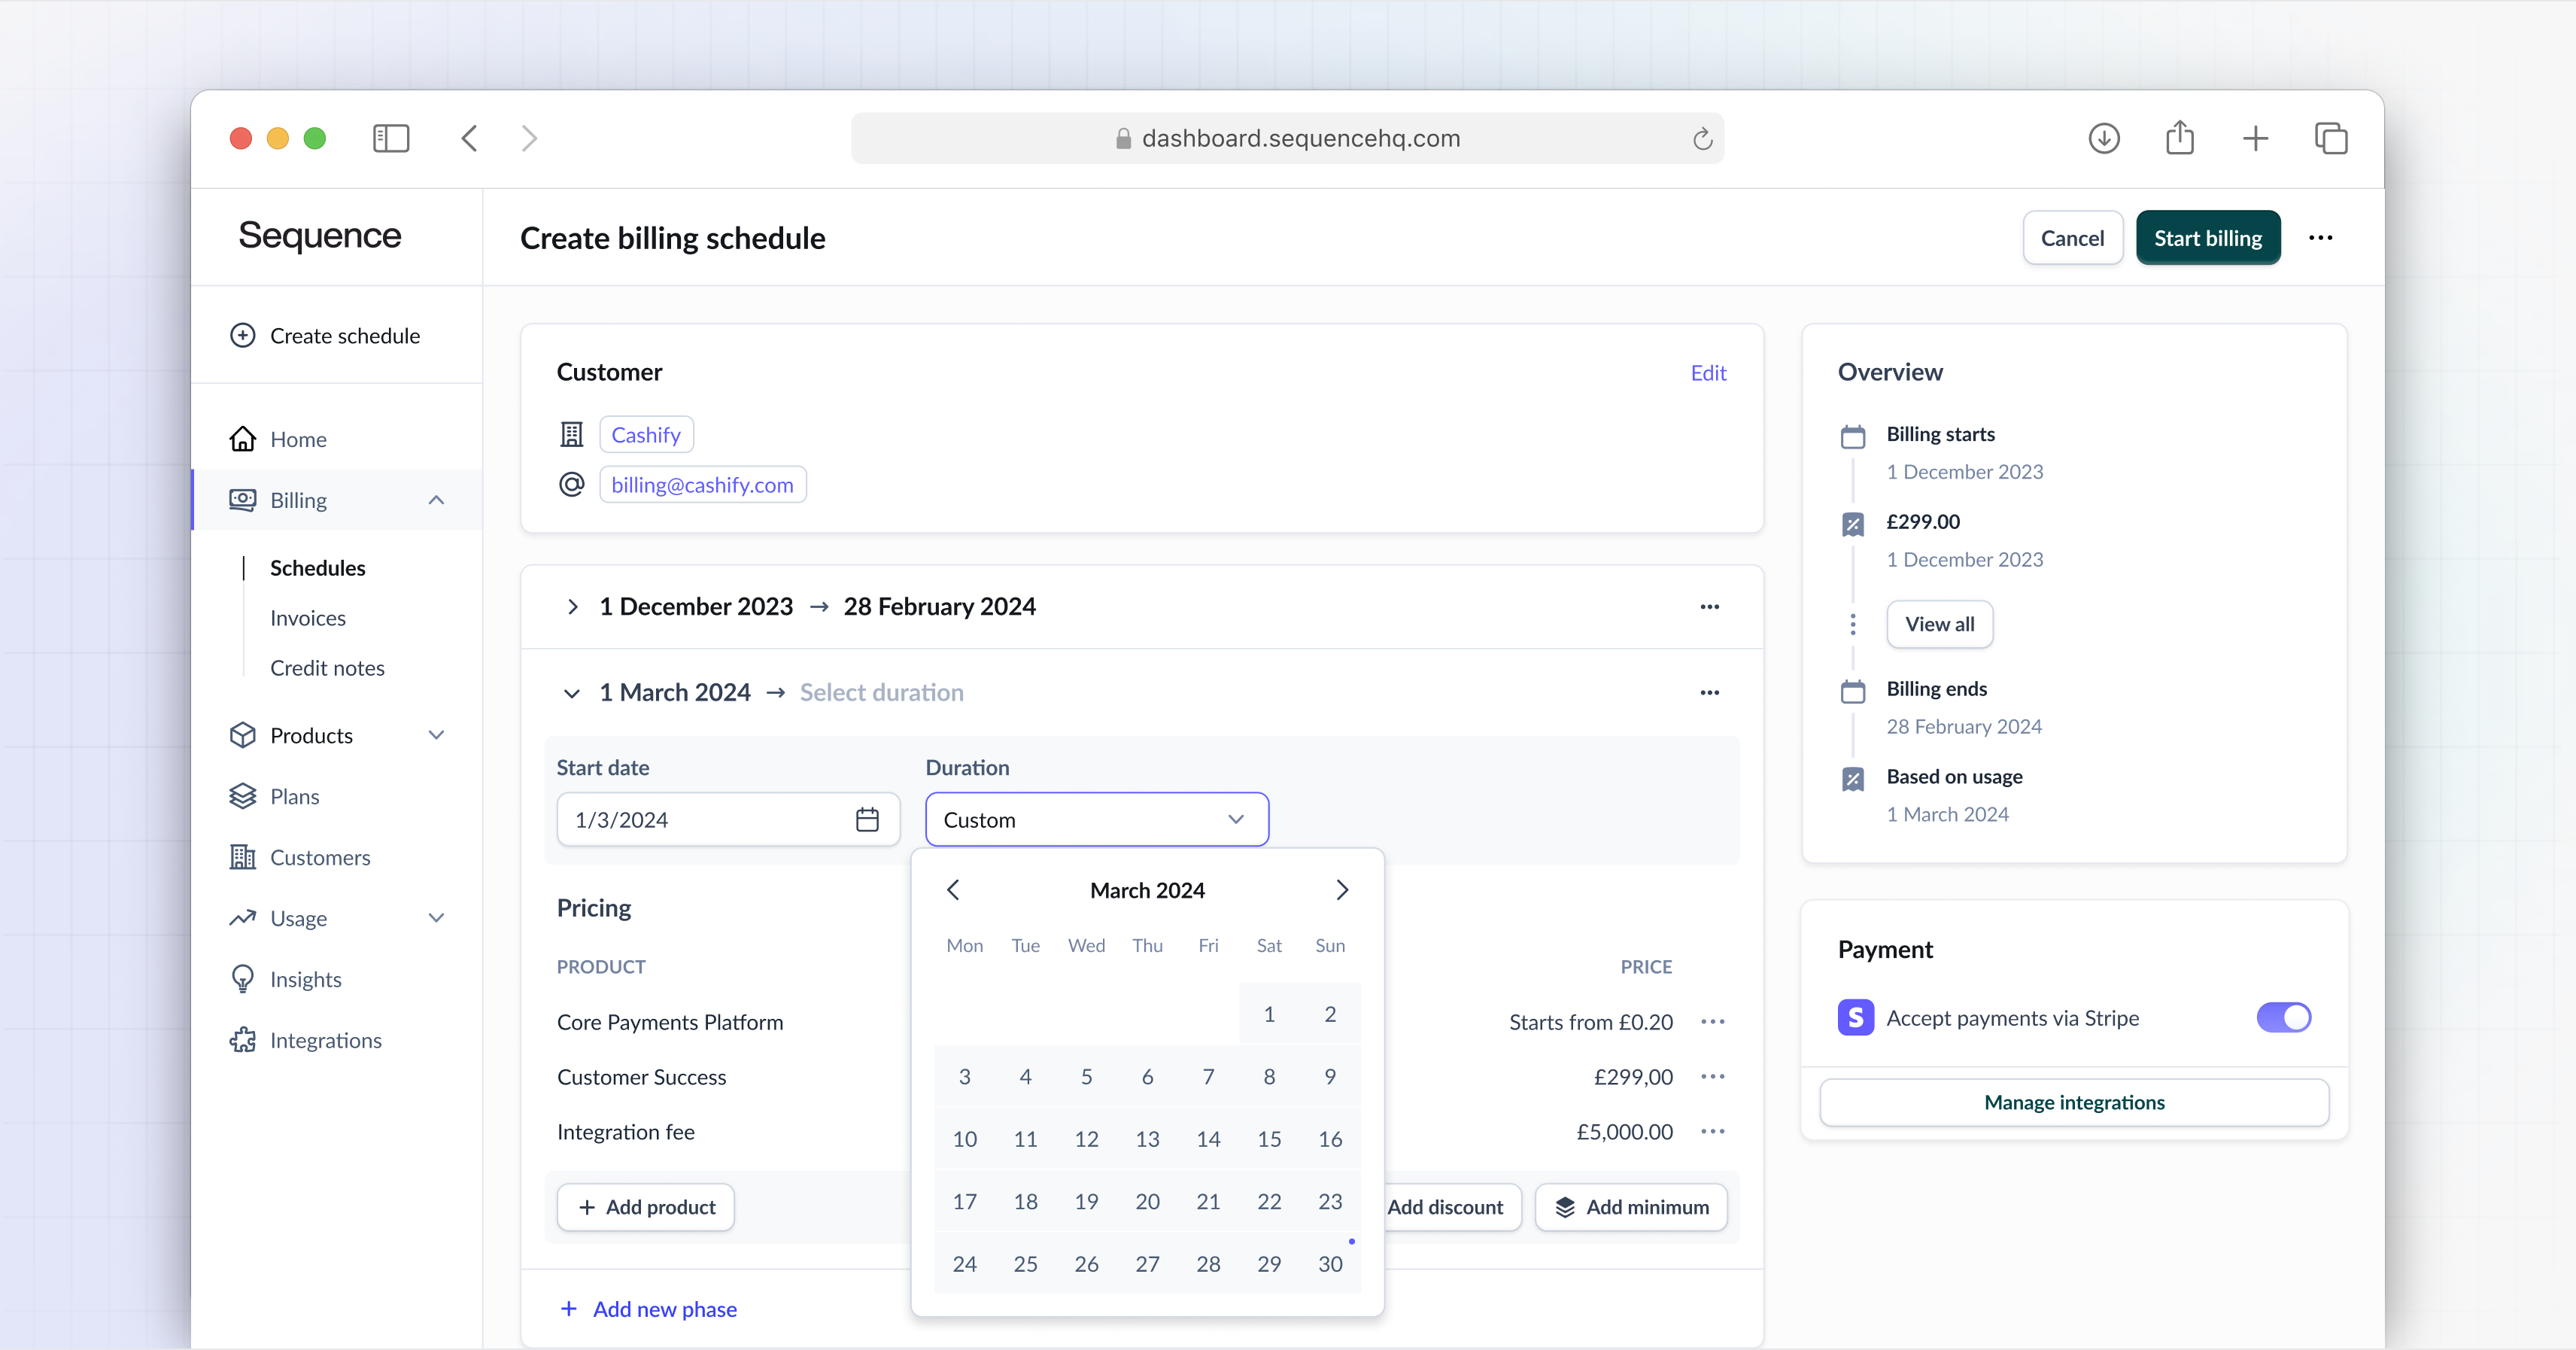Open options for Customer Success row
This screenshot has height=1350, width=2576.
coord(1712,1077)
